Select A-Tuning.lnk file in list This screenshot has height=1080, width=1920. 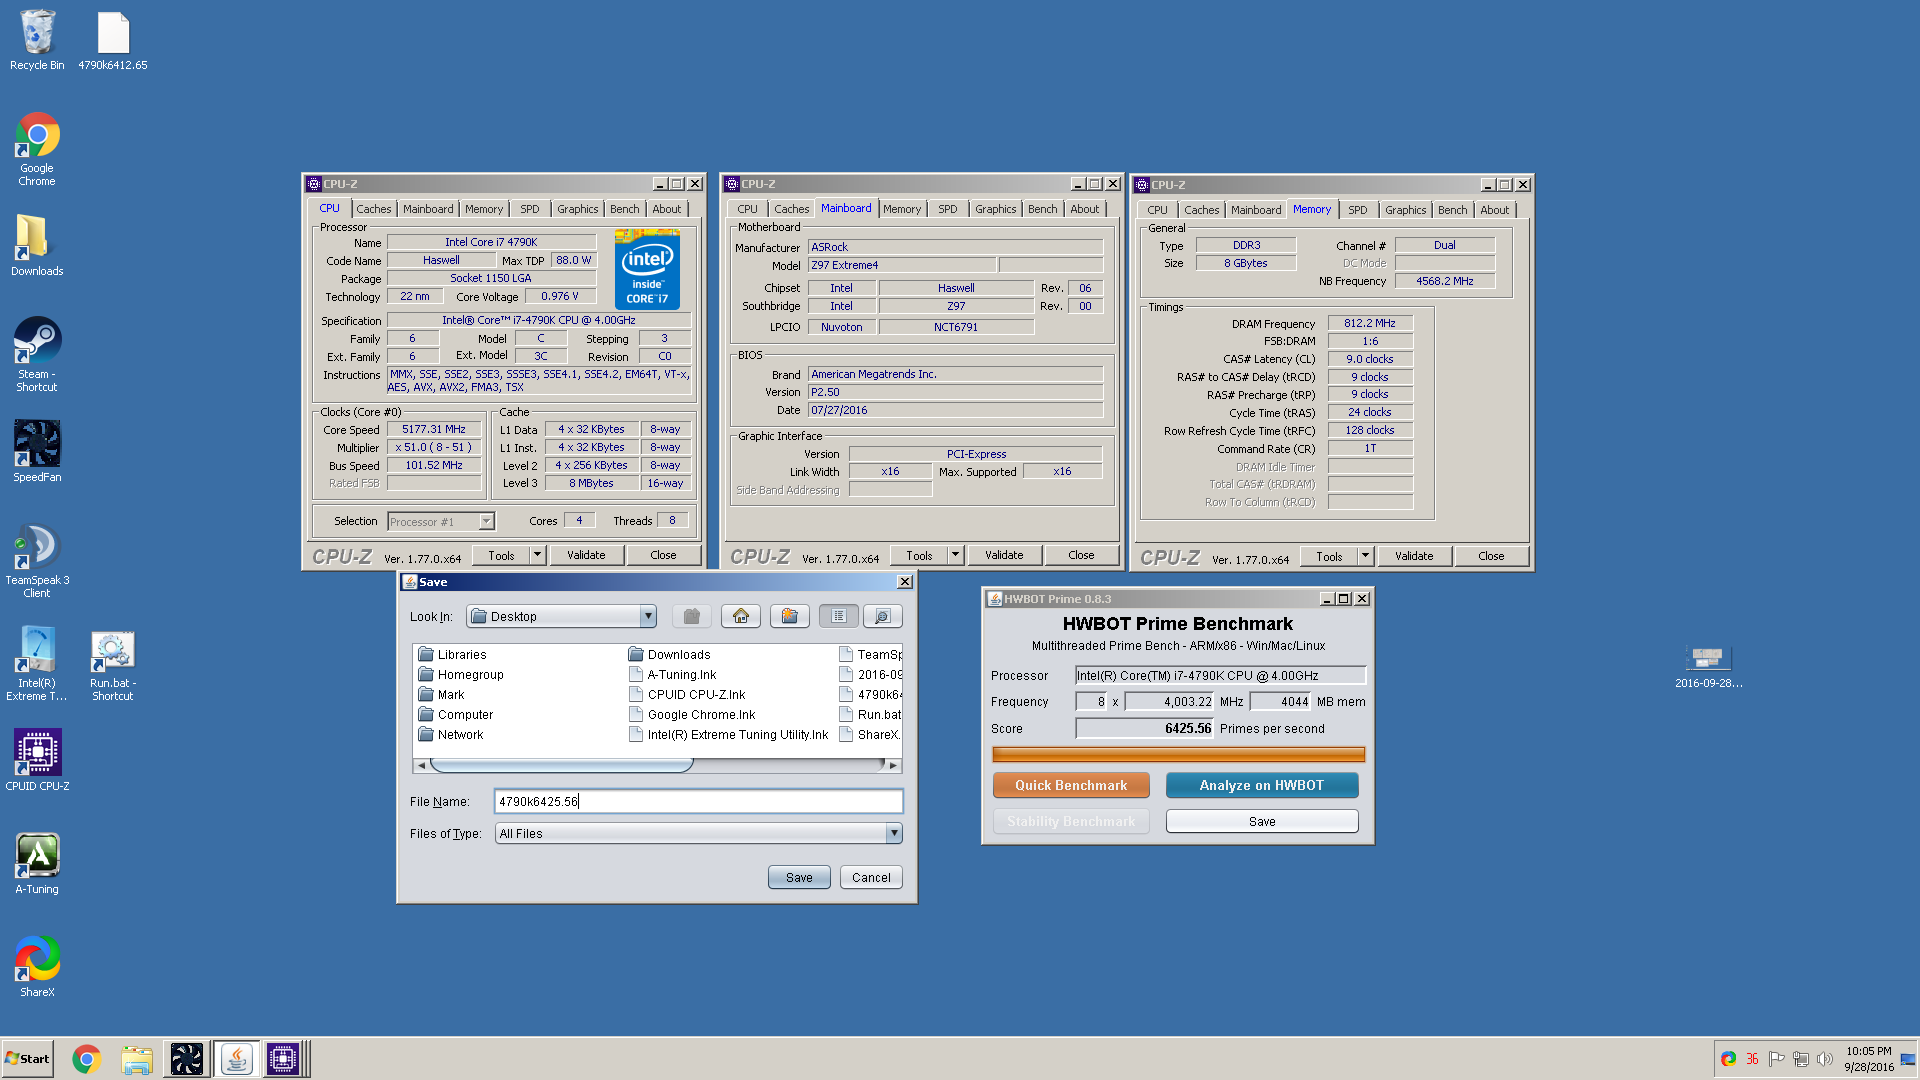(x=672, y=674)
